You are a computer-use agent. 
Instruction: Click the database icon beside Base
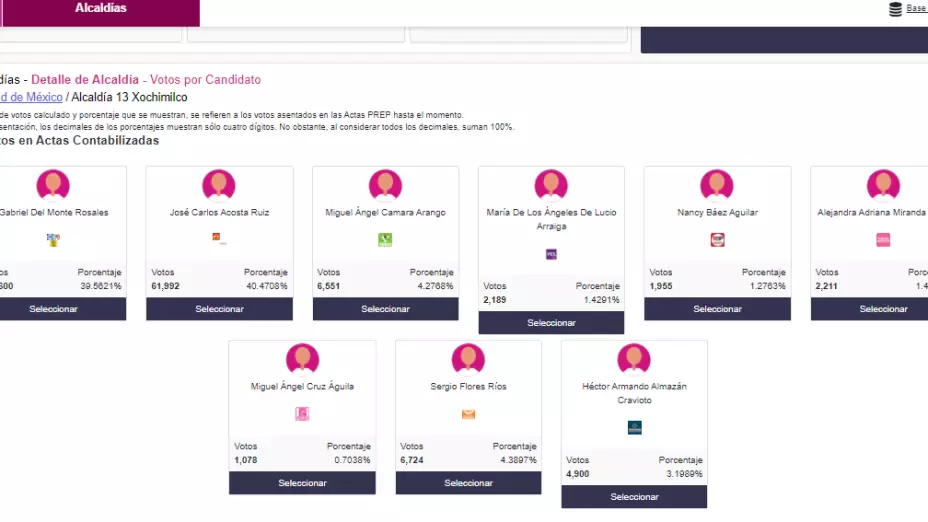tap(895, 9)
